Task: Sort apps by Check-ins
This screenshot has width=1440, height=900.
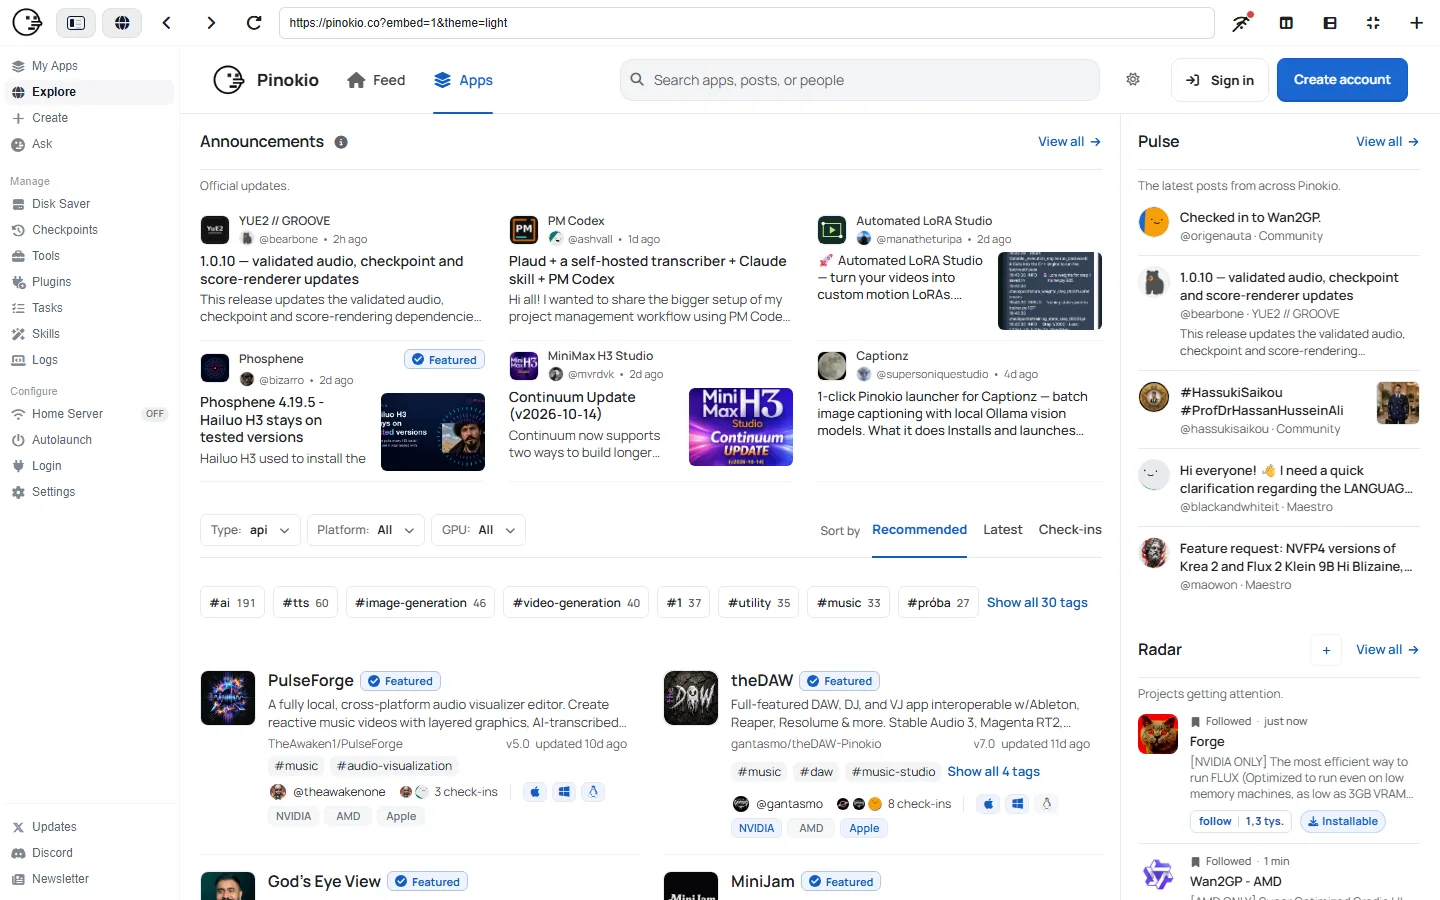Action: [x=1070, y=530]
